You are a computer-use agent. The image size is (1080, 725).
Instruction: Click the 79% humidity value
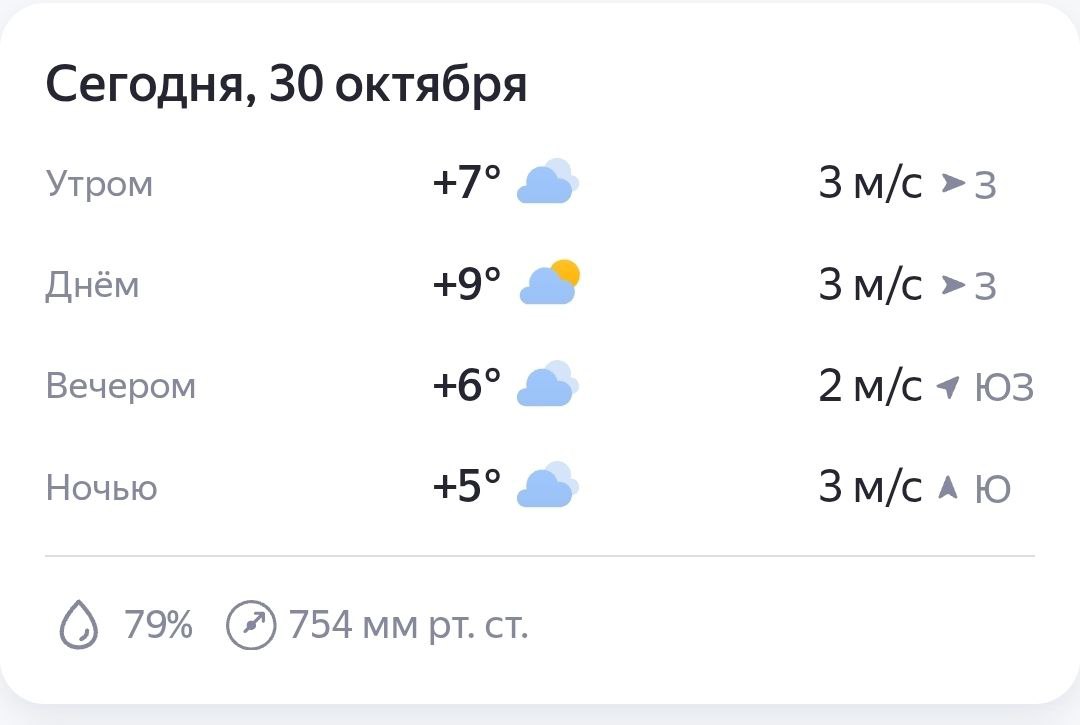click(158, 626)
